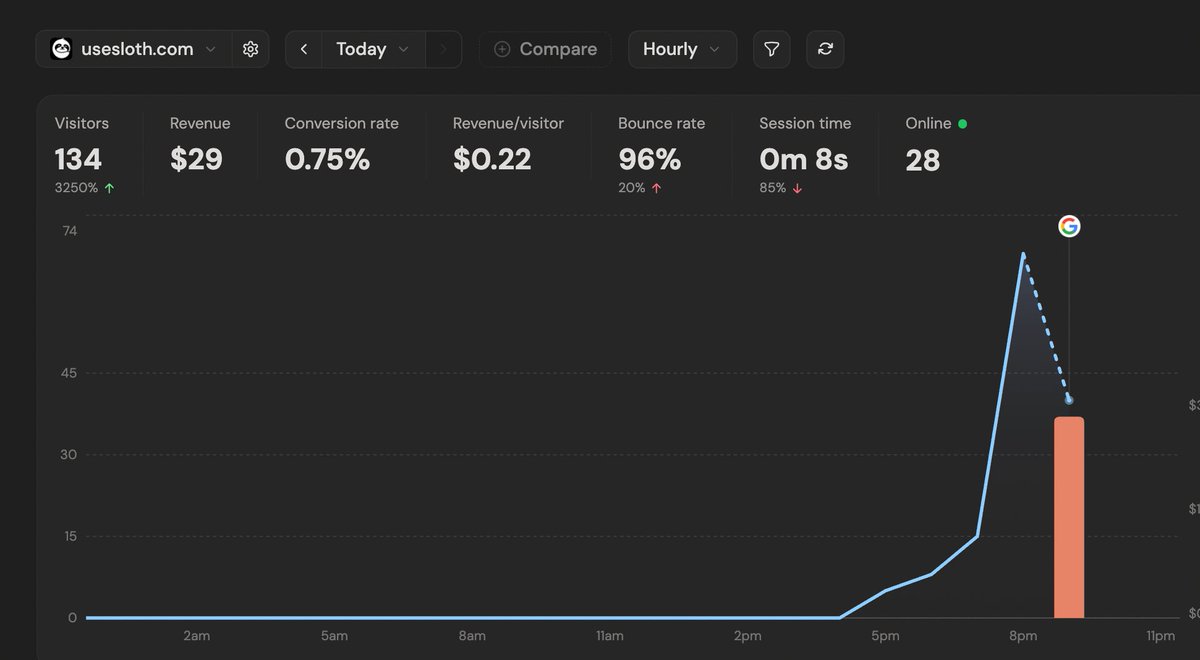Click the 5pm axis label
Screen dimensions: 1200x660
[x=885, y=636]
